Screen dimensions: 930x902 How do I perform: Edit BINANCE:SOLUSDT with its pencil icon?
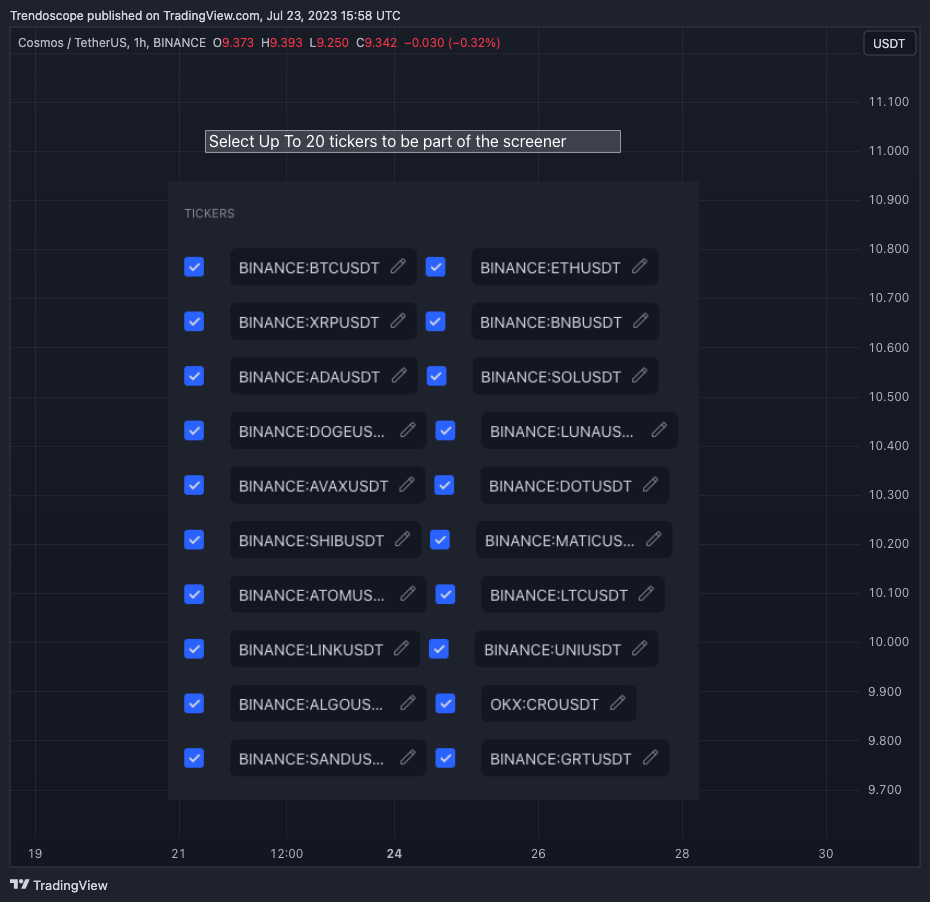click(x=639, y=375)
